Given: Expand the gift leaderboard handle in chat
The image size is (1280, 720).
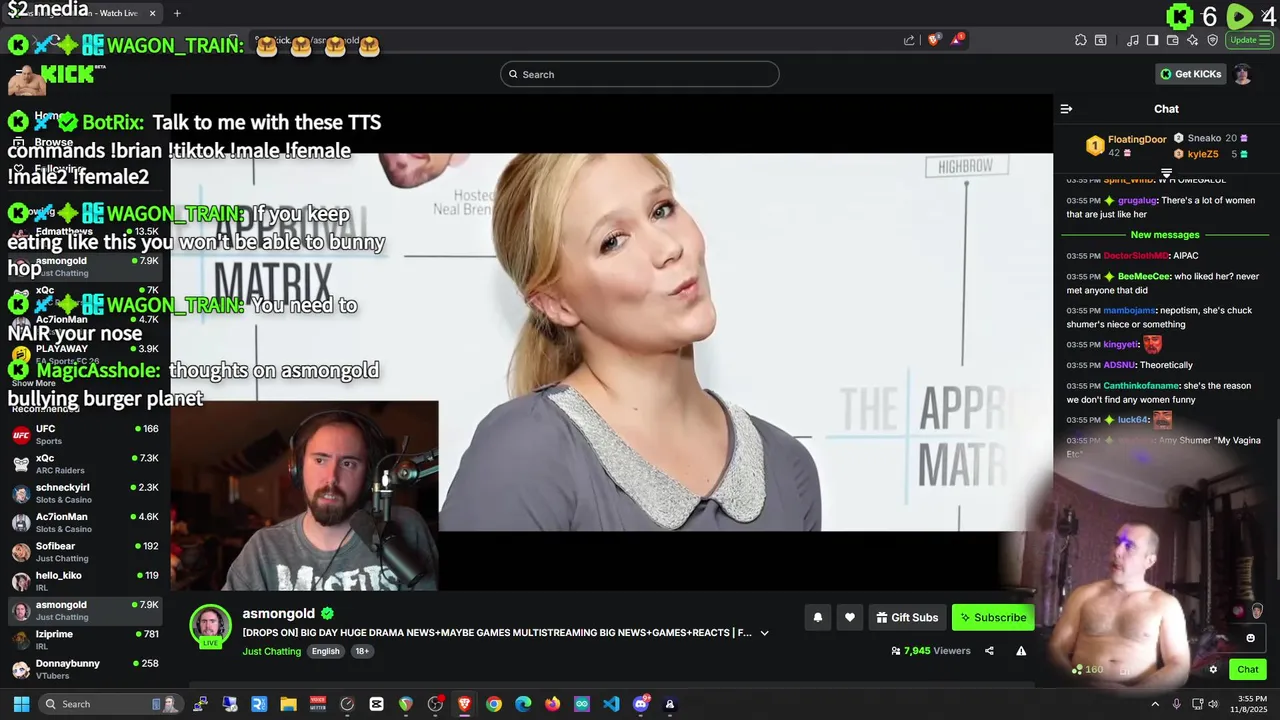Looking at the screenshot, I should point(1166,173).
